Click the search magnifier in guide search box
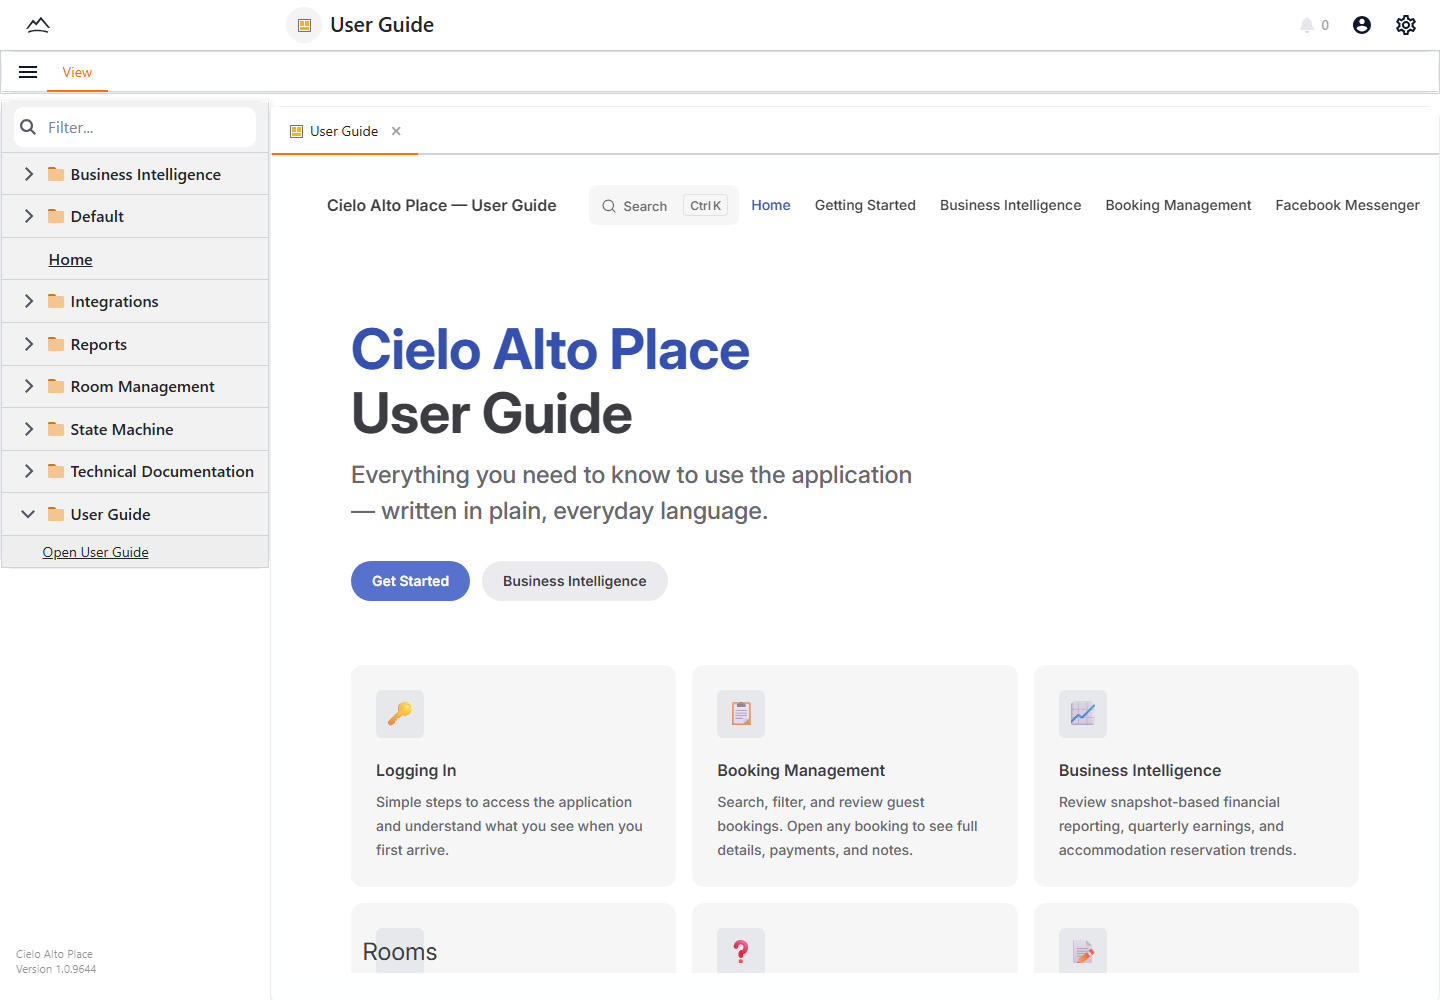The height and width of the screenshot is (1000, 1440). (x=609, y=206)
